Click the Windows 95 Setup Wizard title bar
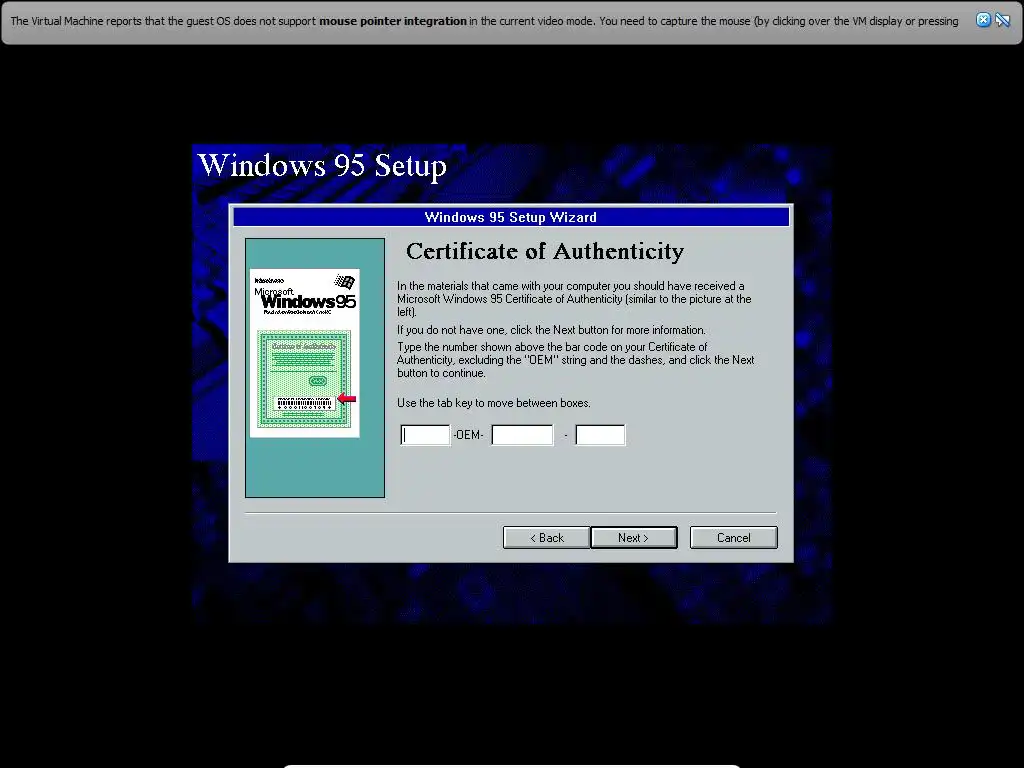 [511, 217]
